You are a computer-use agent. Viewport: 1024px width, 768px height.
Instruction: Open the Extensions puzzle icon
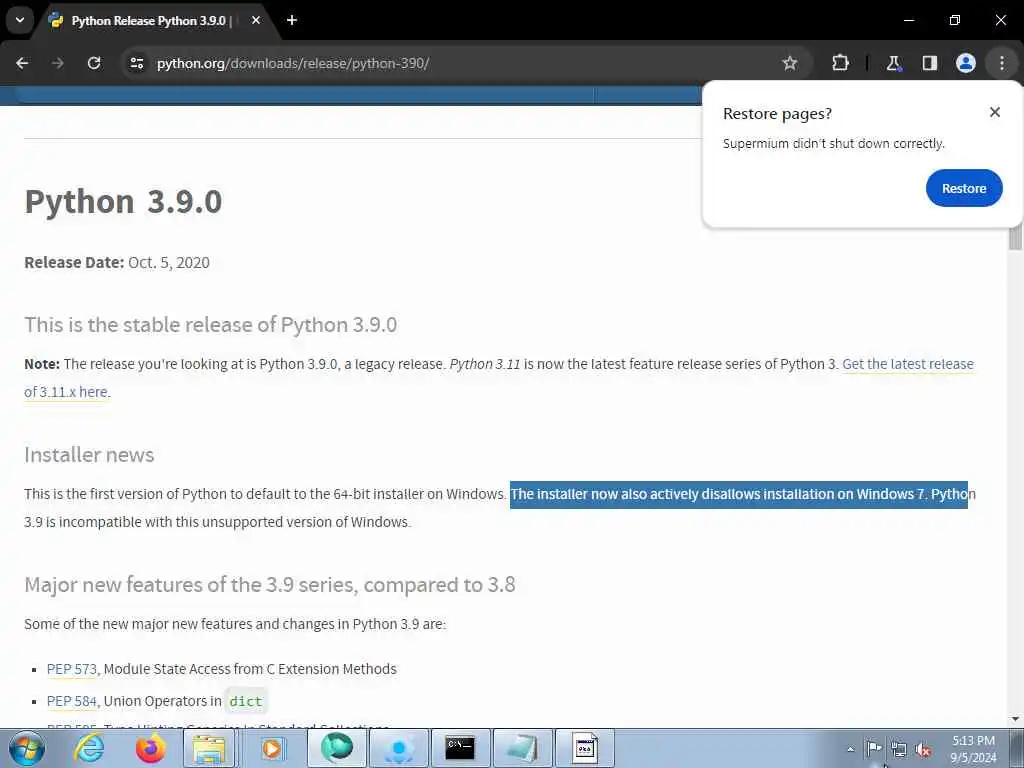pyautogui.click(x=840, y=63)
